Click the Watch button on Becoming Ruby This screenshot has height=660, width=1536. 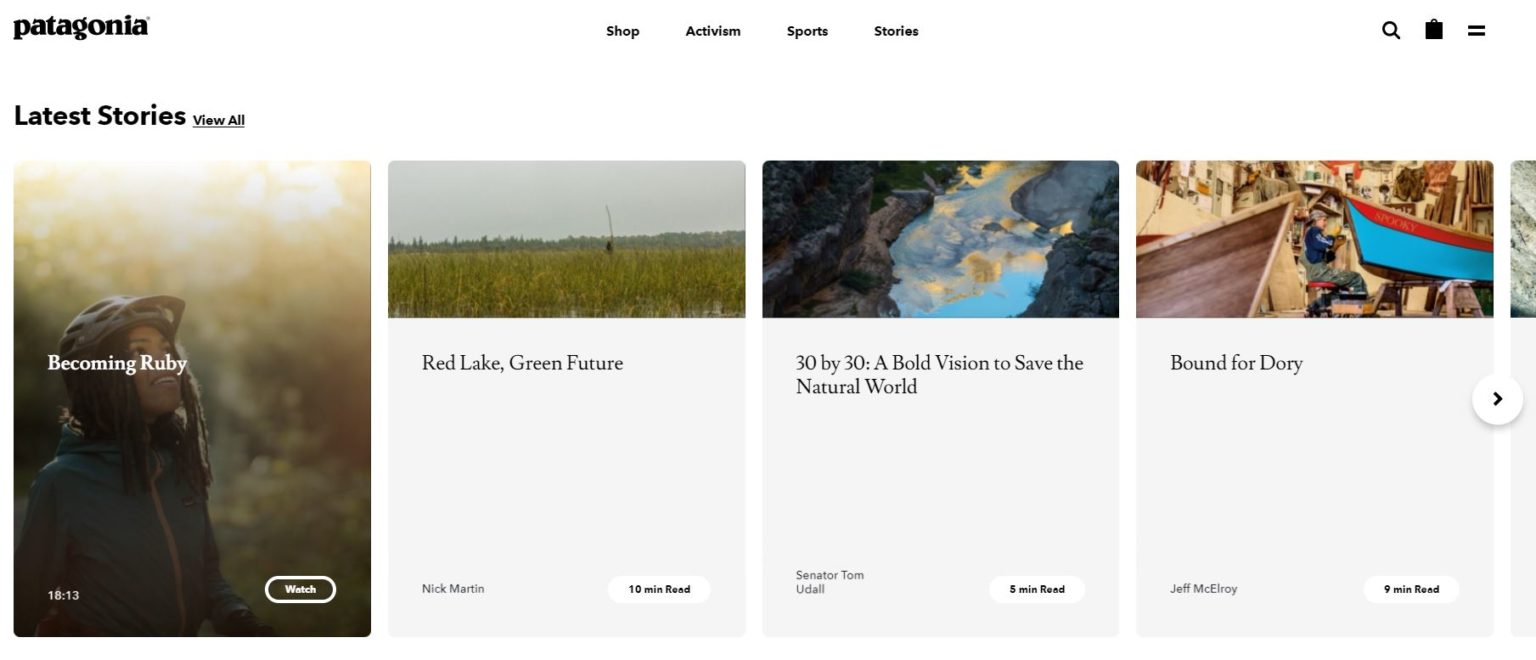(300, 589)
